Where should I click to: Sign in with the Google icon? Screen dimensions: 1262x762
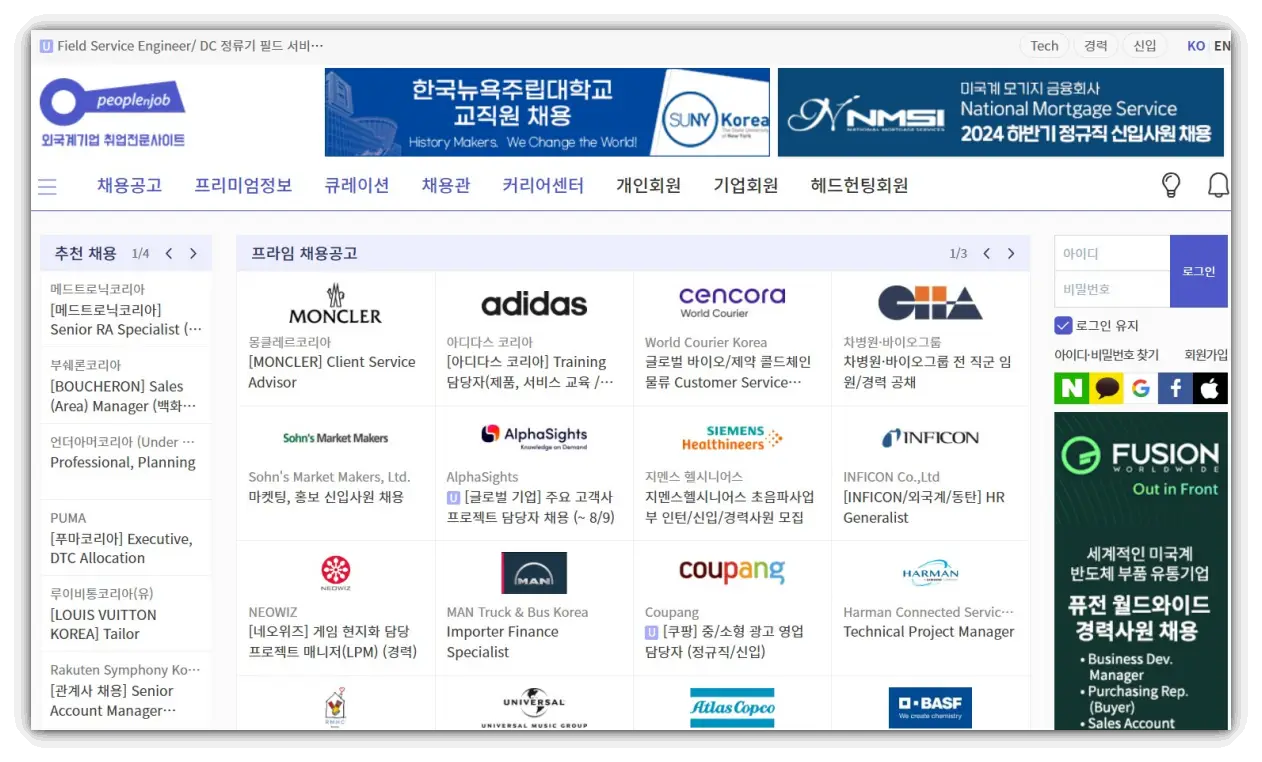(x=1141, y=388)
